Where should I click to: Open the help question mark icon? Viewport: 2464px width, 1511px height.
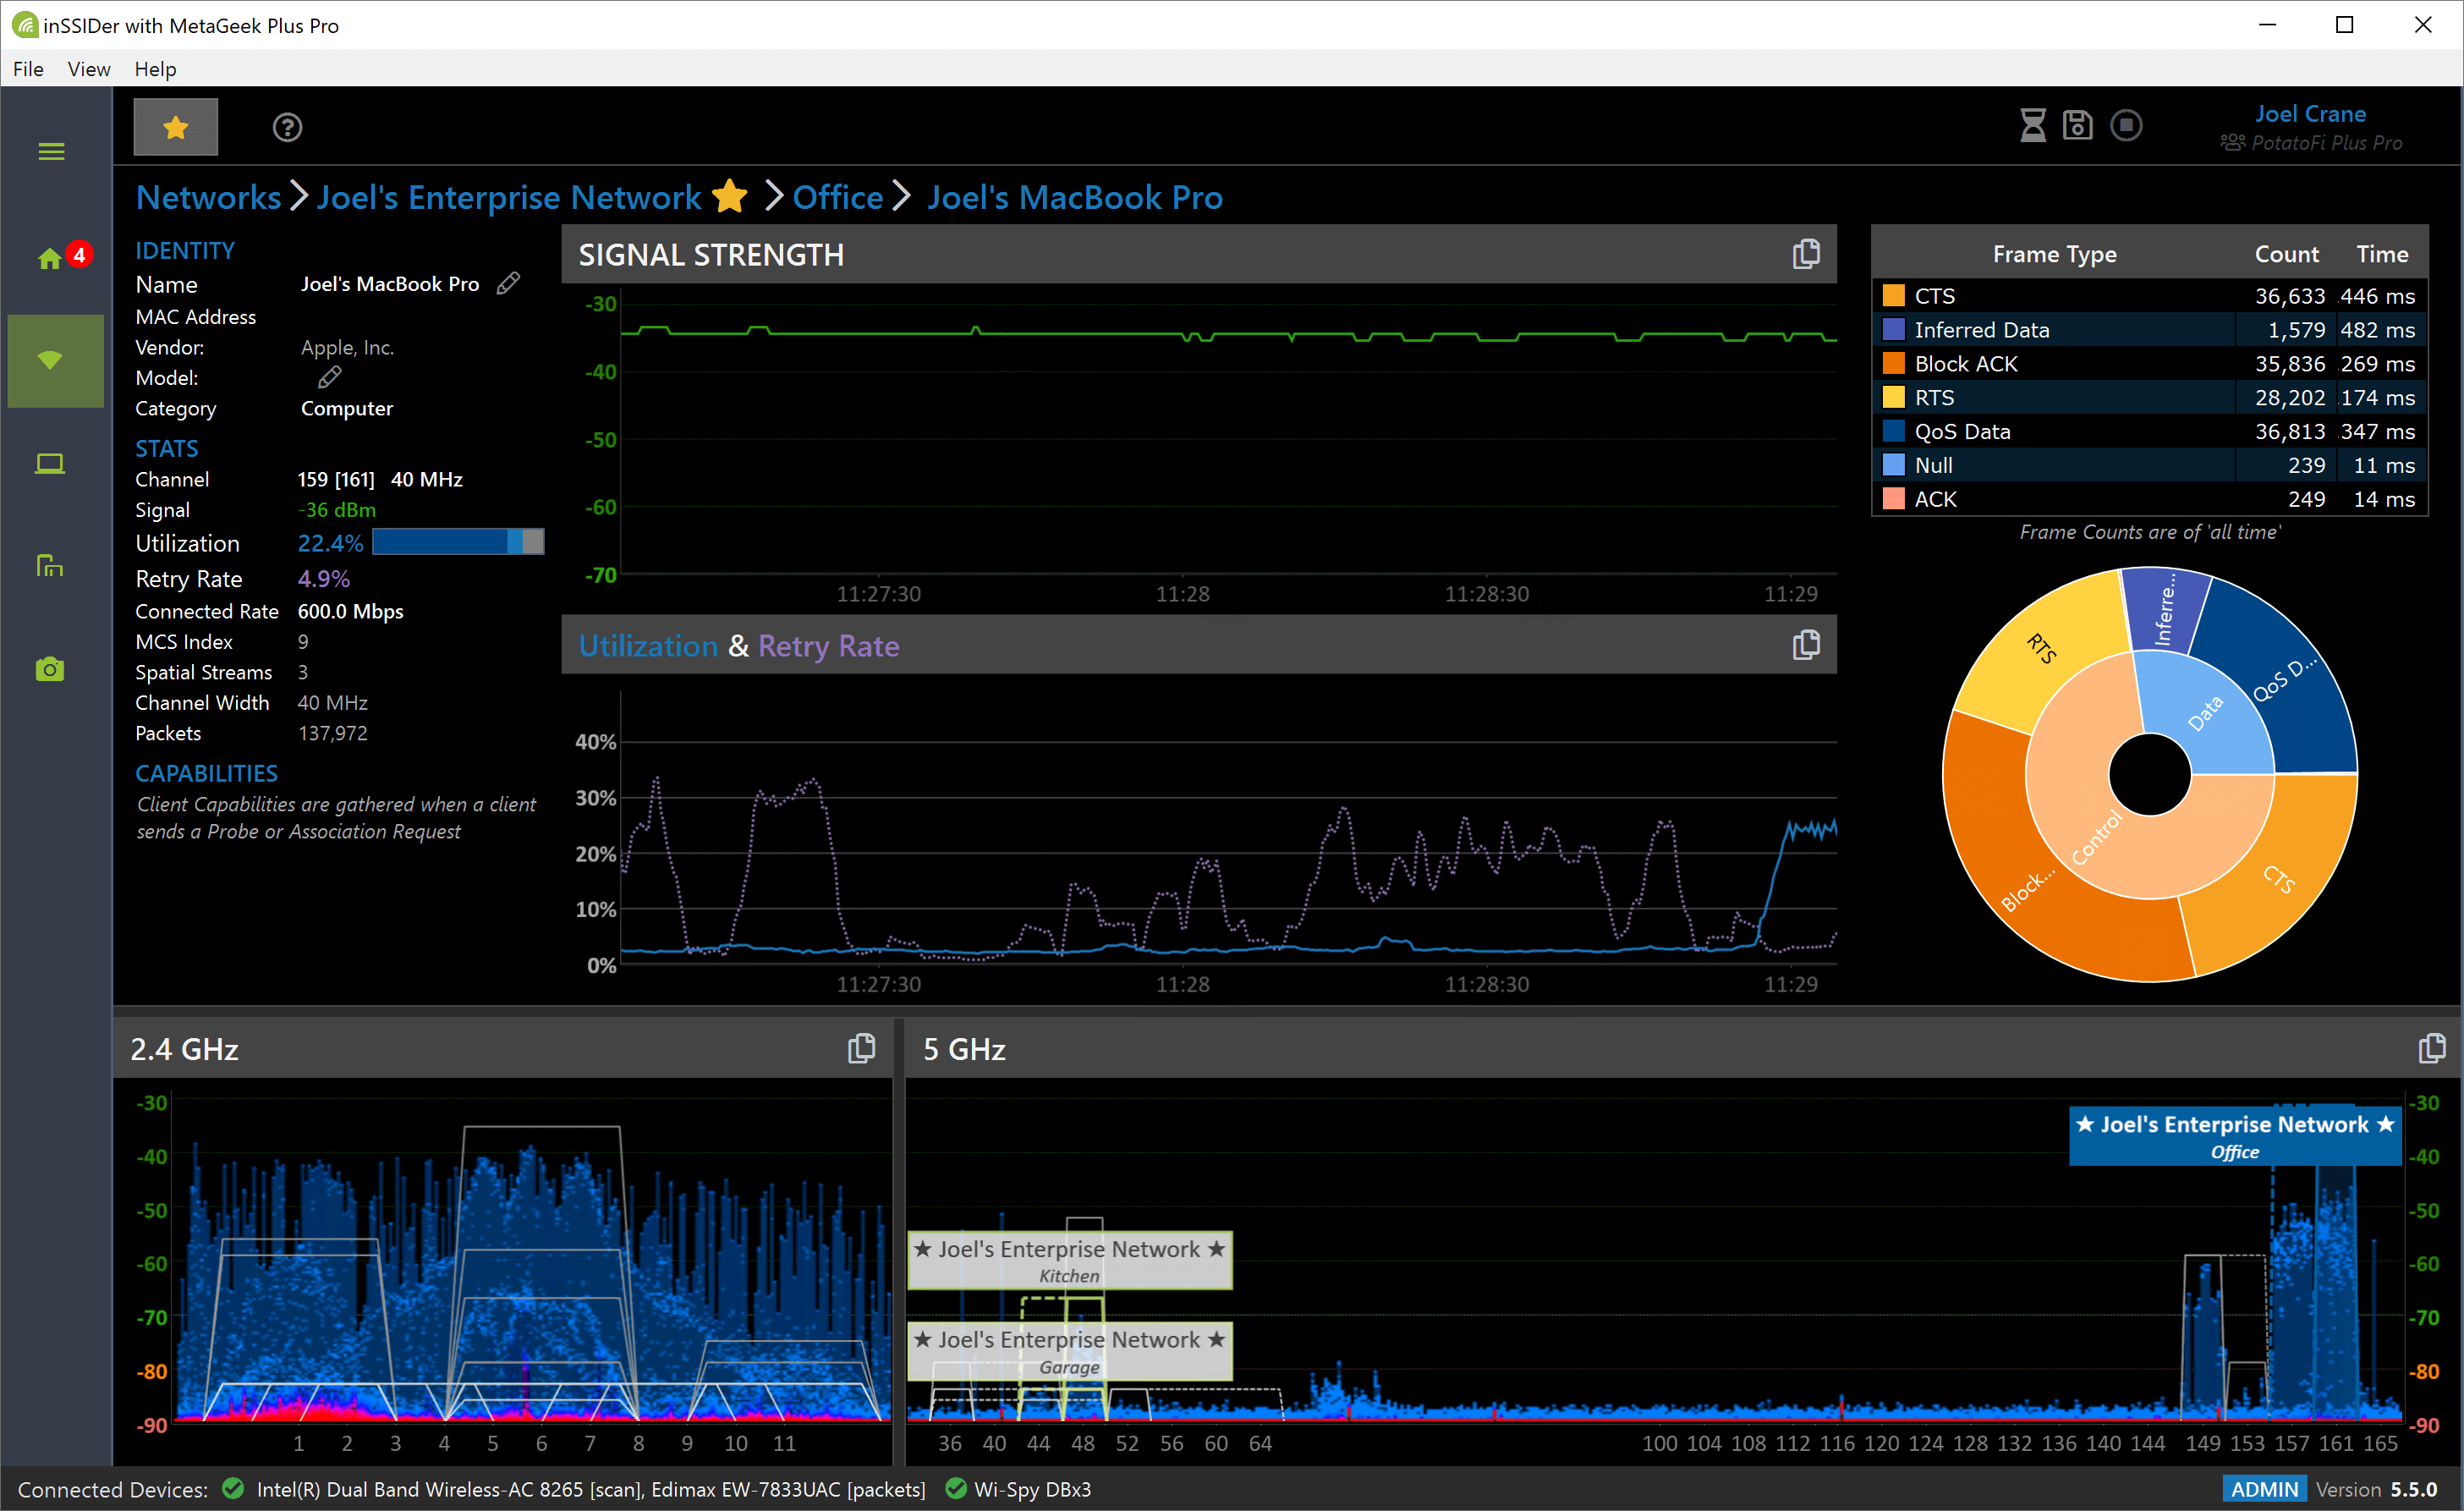coord(287,127)
